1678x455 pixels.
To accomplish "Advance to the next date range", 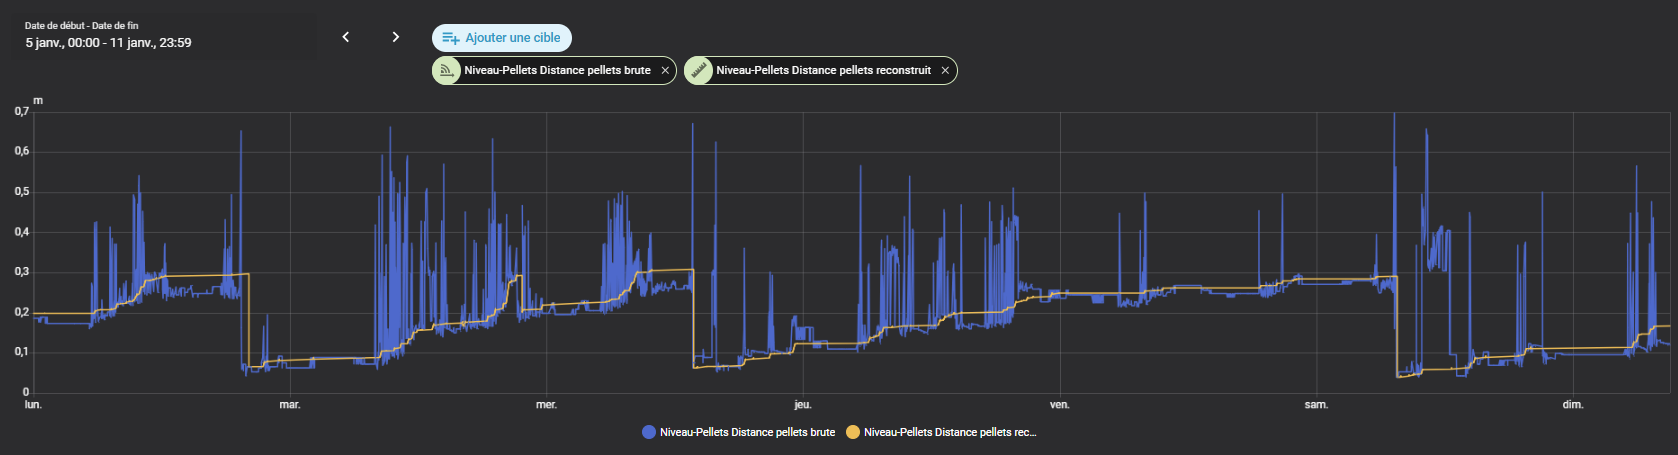I will click(396, 37).
